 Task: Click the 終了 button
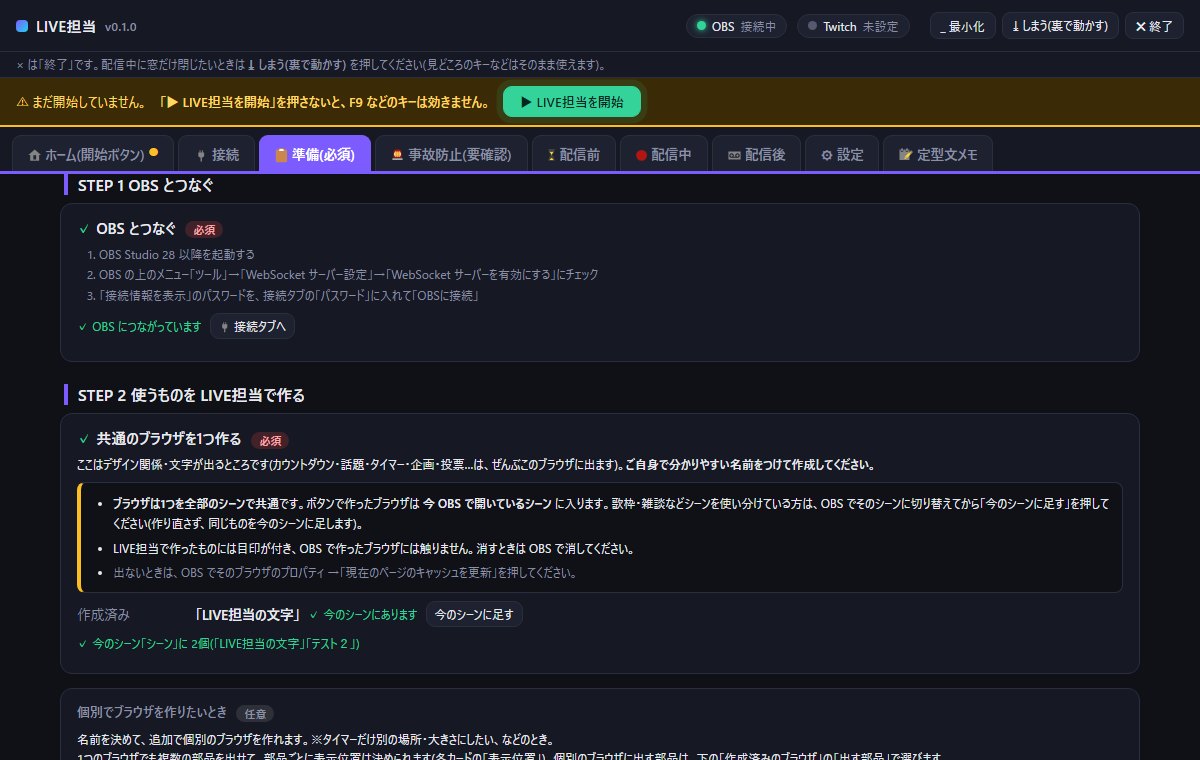coord(1154,26)
